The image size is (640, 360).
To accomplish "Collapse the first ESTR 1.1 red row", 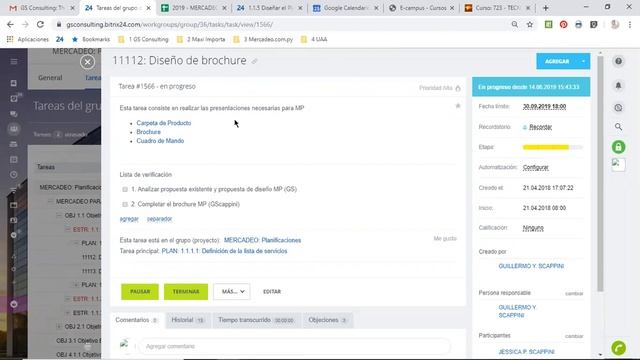I will (68, 229).
